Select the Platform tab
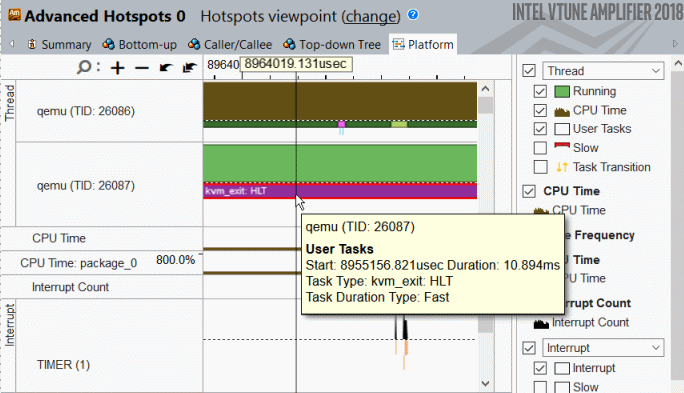This screenshot has width=684, height=393. (423, 44)
